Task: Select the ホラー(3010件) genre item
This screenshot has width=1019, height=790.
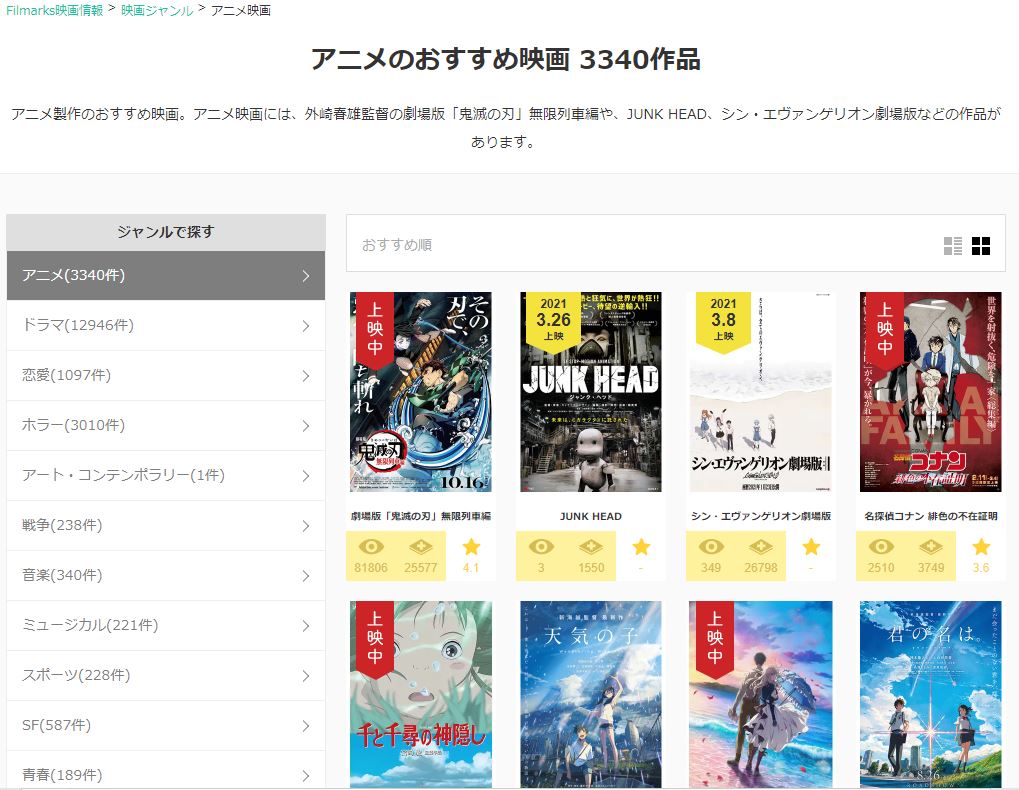Action: coord(166,426)
